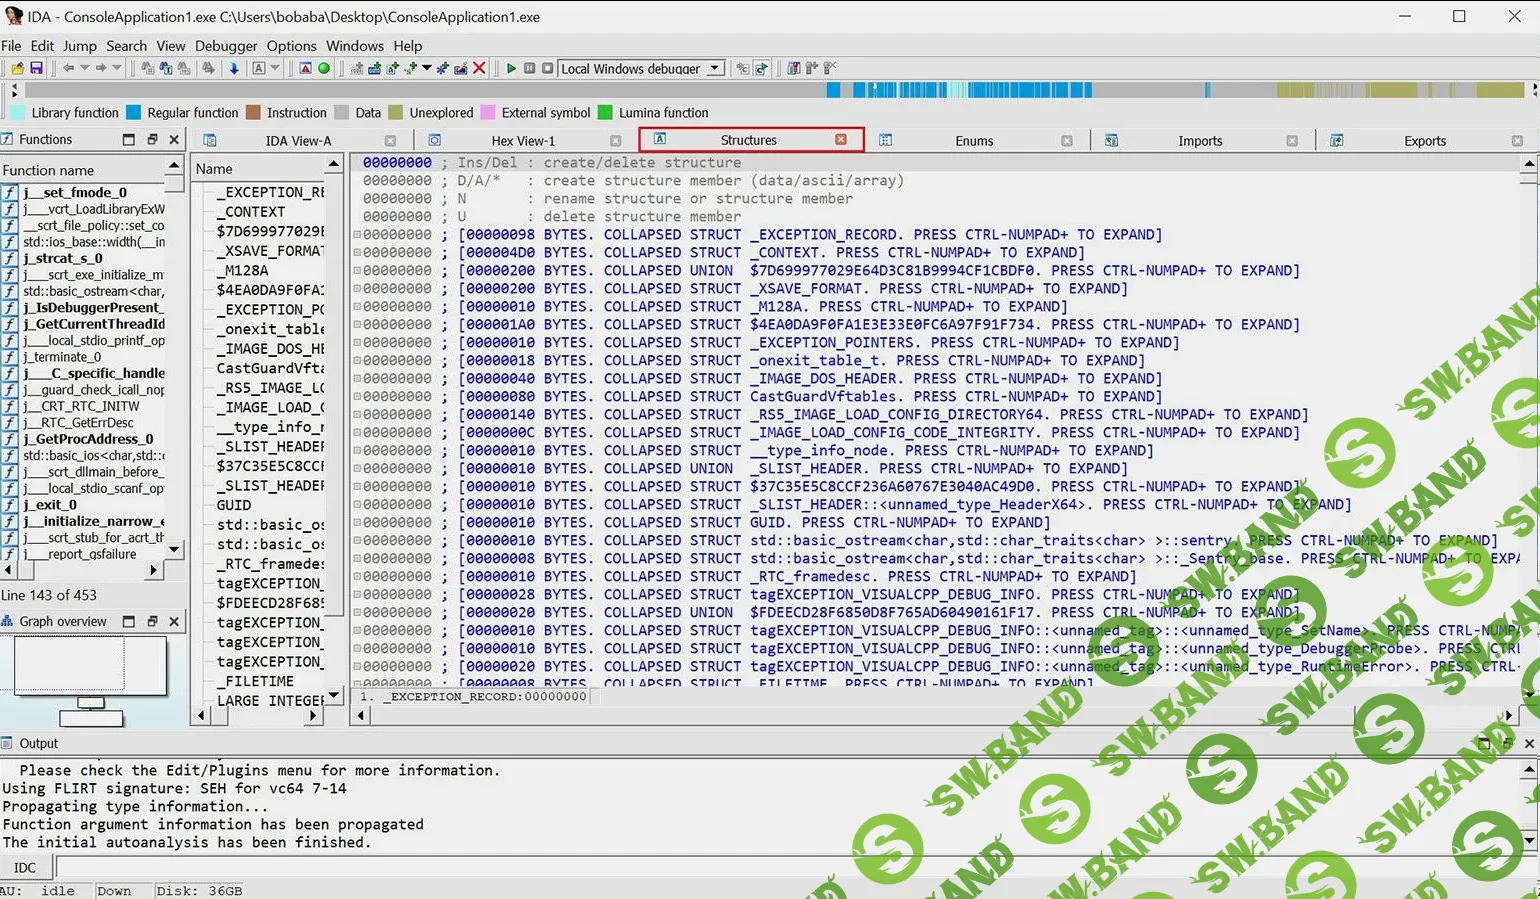
Task: Switch to the Hex View-1 tab
Action: point(522,141)
